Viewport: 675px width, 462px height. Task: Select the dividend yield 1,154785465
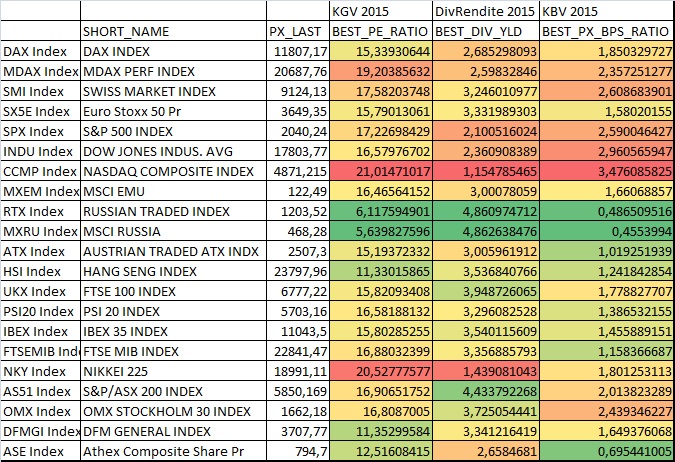coord(486,171)
